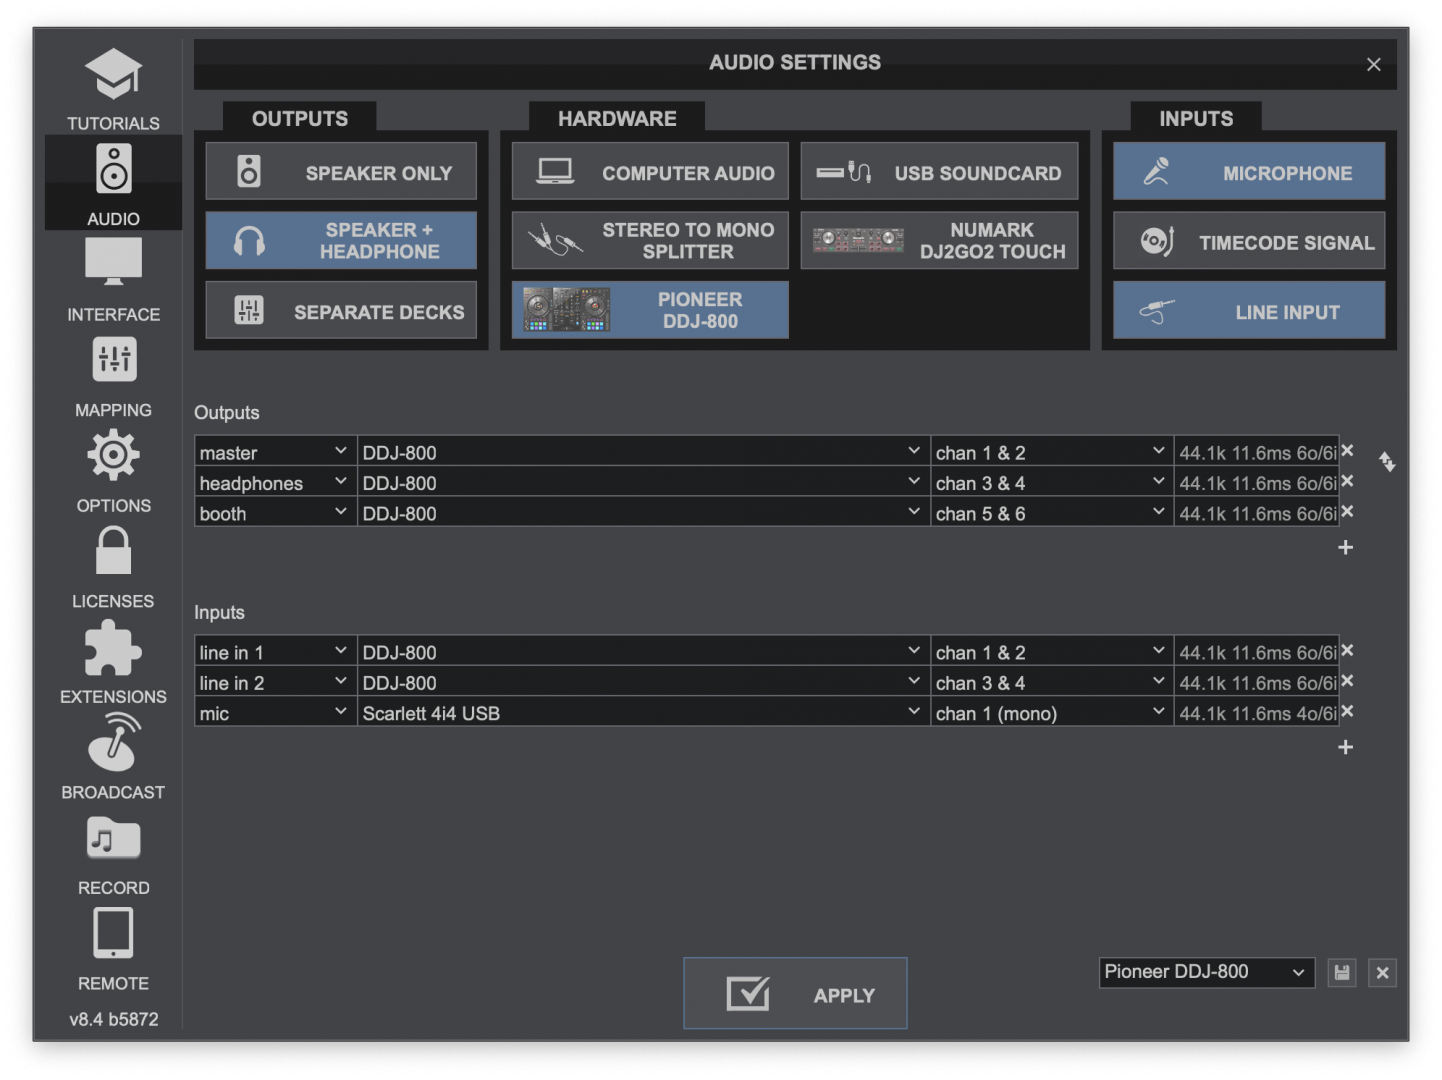Choose Numark DJ2GO2 Touch hardware
The height and width of the screenshot is (1080, 1442).
(939, 241)
